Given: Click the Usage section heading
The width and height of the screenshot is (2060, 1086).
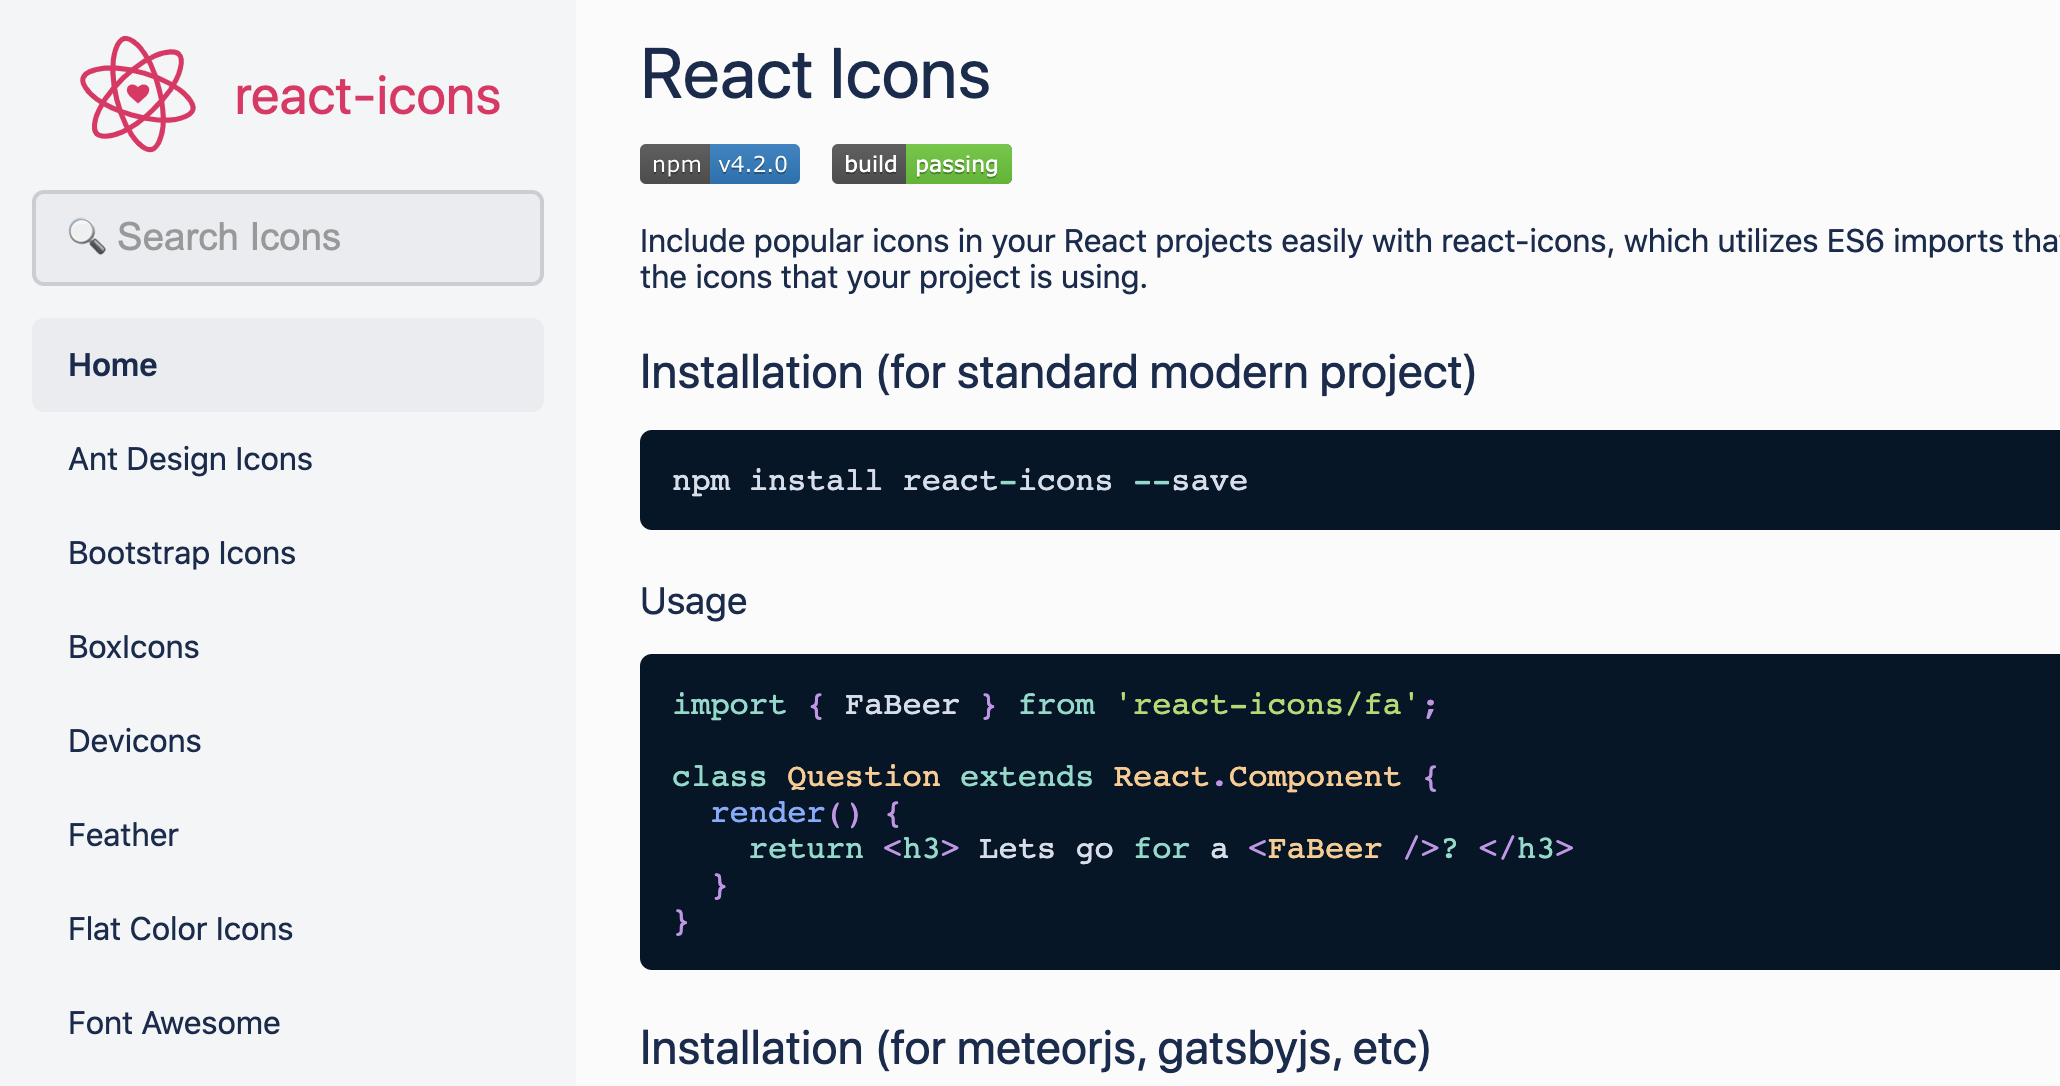Looking at the screenshot, I should pyautogui.click(x=693, y=601).
